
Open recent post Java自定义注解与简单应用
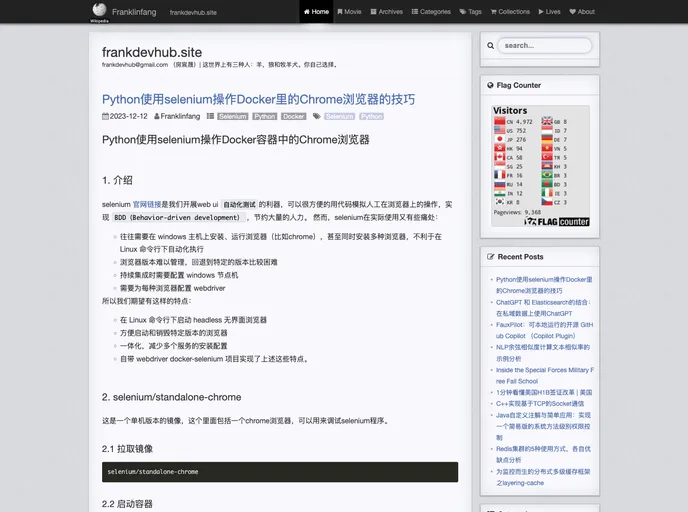tap(543, 426)
